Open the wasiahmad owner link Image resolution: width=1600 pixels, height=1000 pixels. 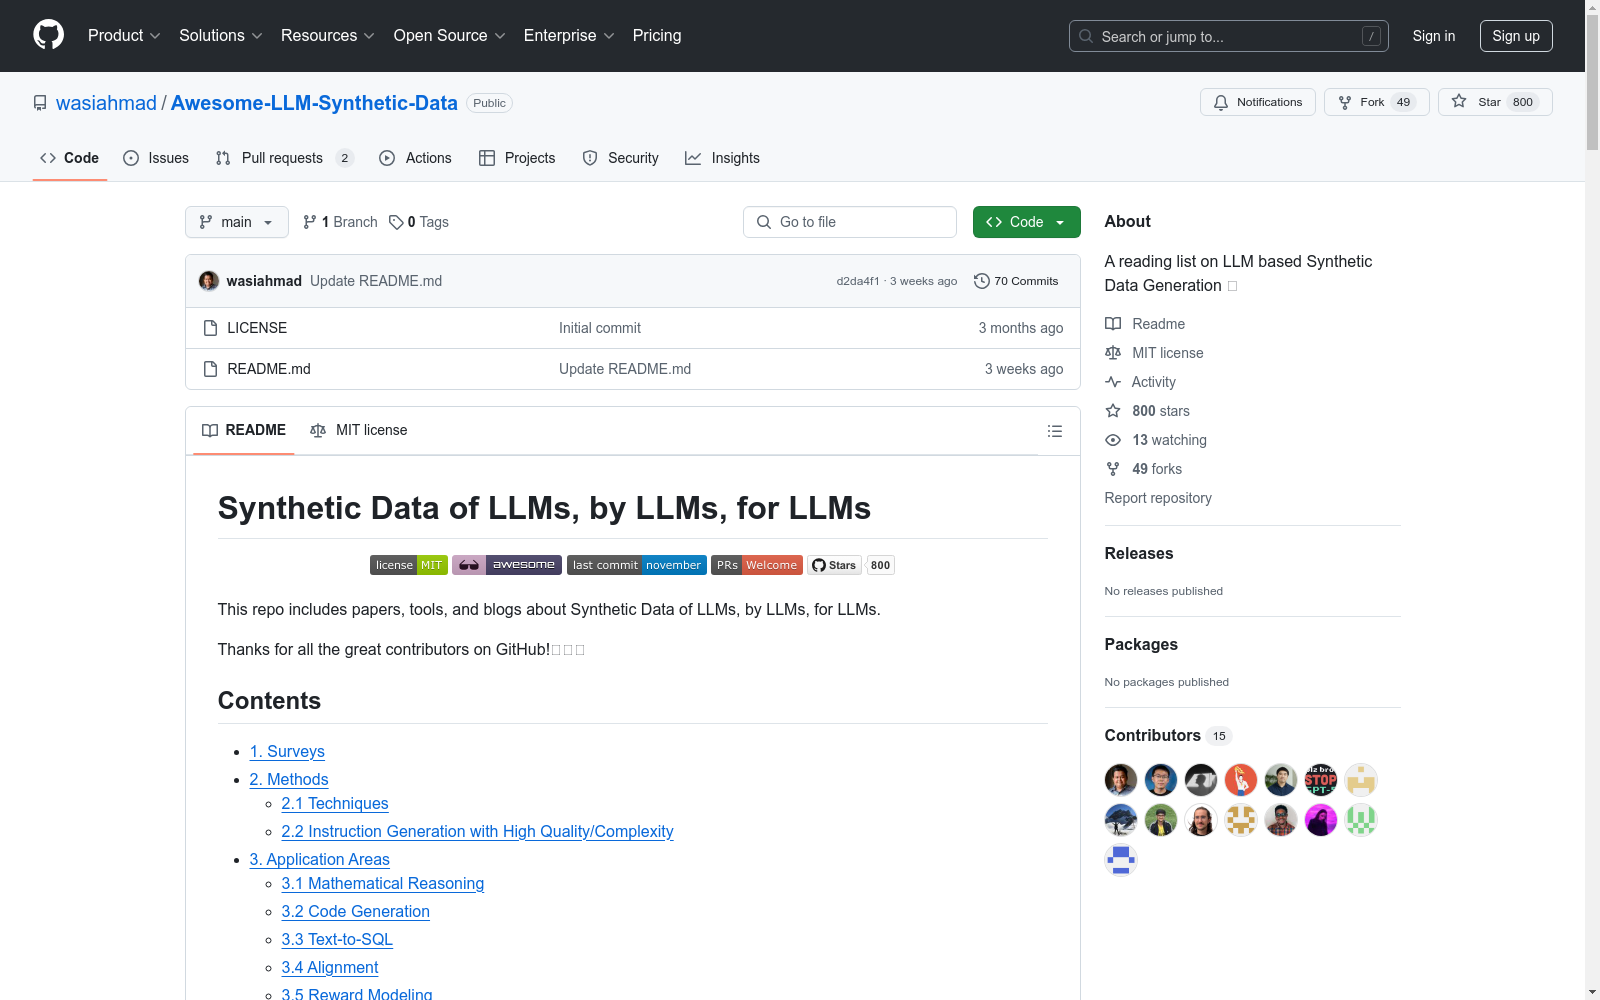pyautogui.click(x=106, y=103)
